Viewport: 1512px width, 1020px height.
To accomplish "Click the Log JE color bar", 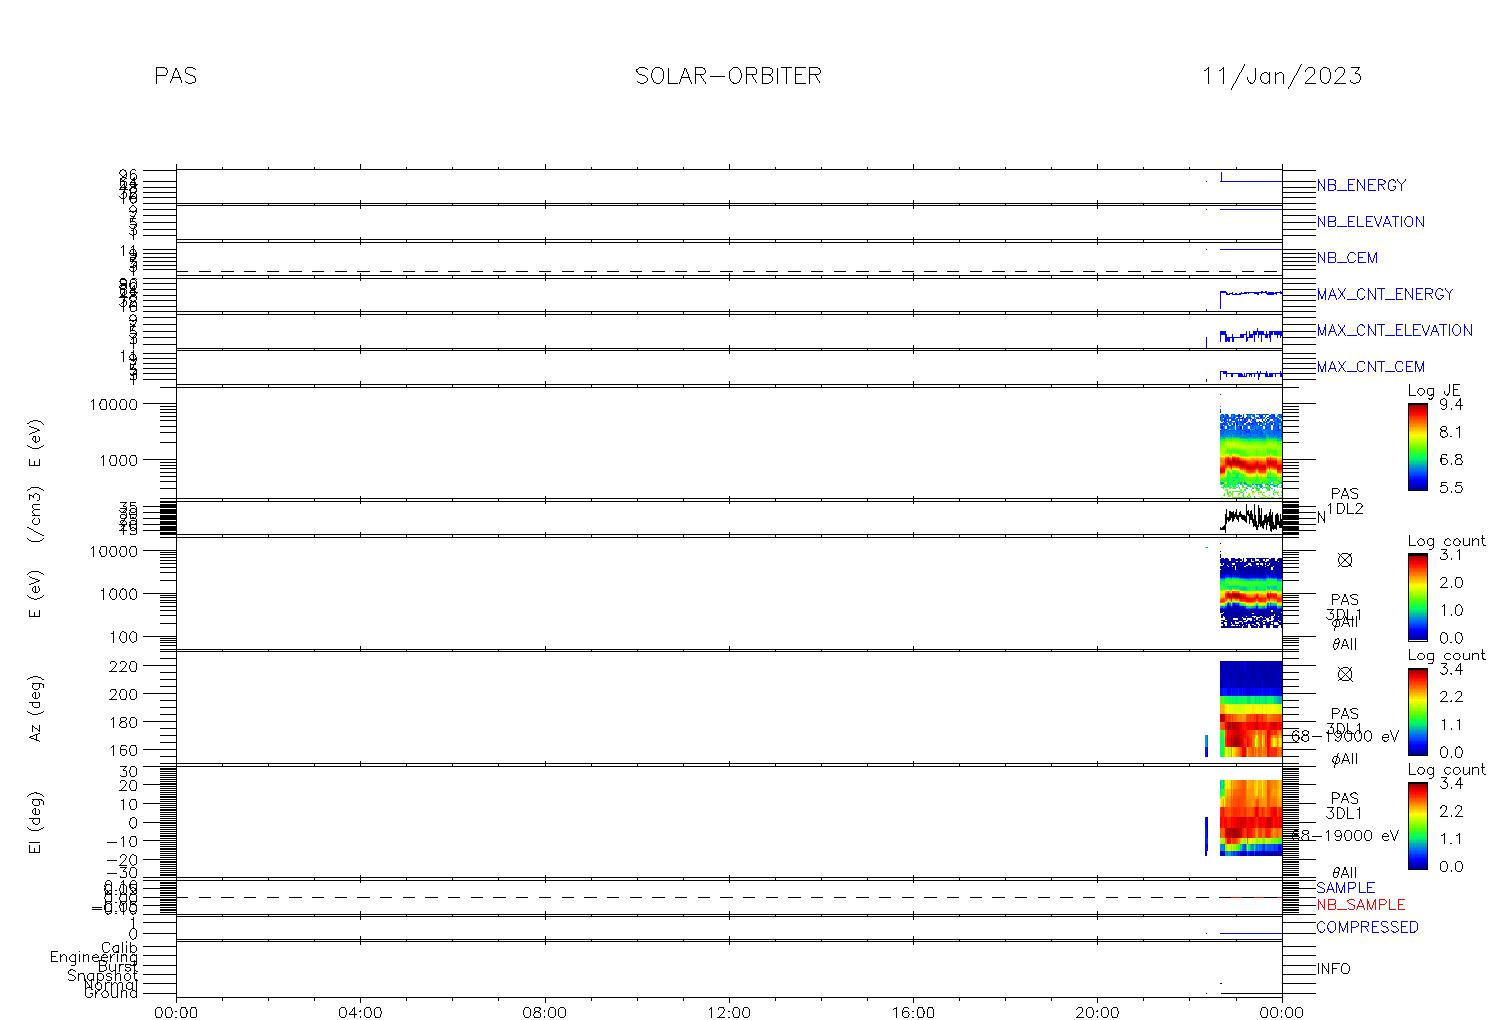I will [1417, 446].
